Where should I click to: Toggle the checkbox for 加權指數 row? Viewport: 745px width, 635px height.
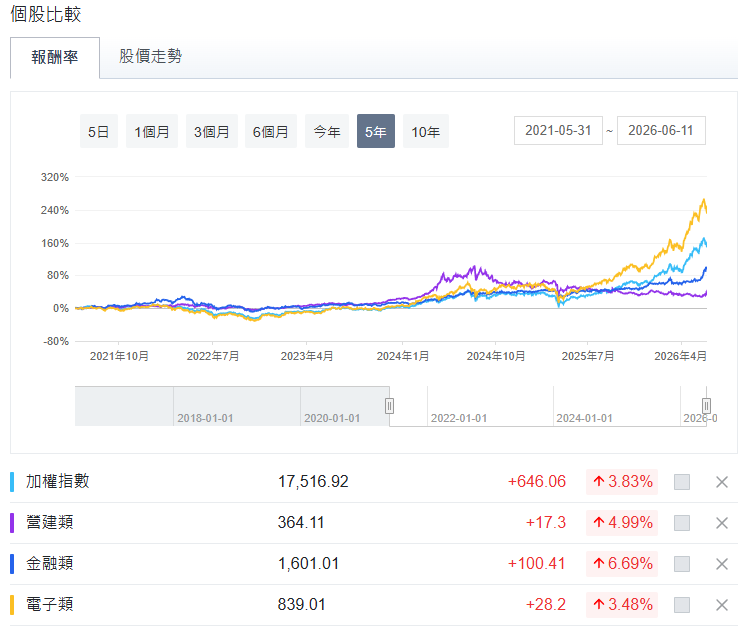[682, 482]
